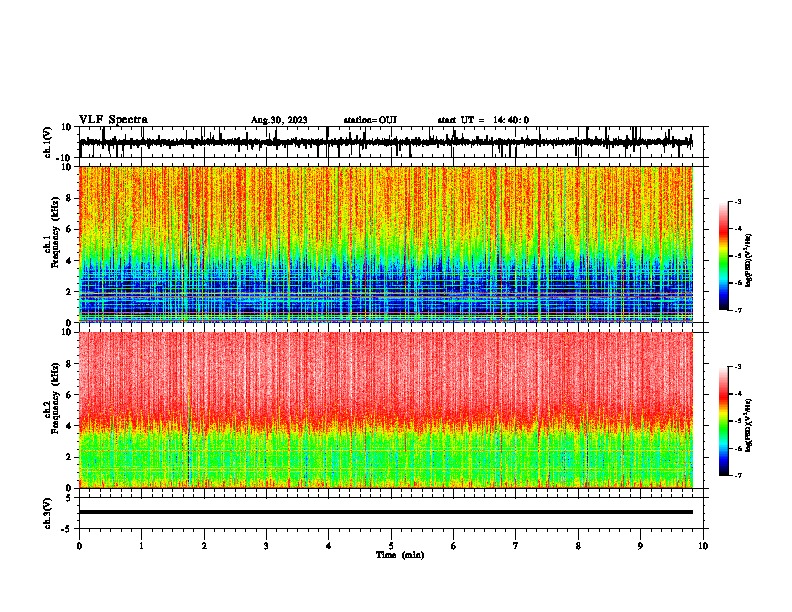Image resolution: width=792 pixels, height=612 pixels.
Task: Click the "Time (min)" x-axis label
Action: tap(400, 555)
